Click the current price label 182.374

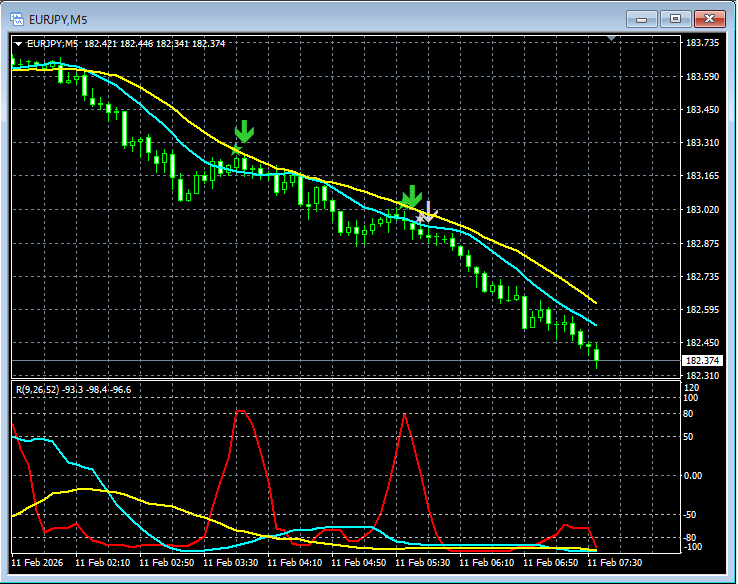click(704, 360)
